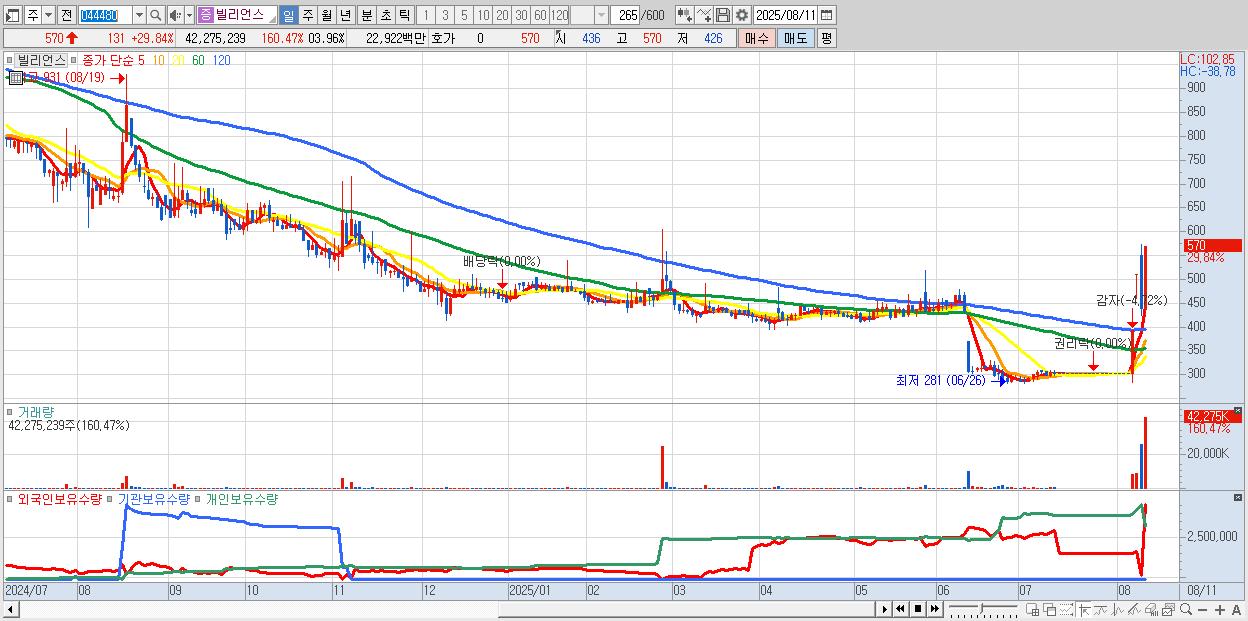Click the 평 button next to 매도
The width and height of the screenshot is (1248, 621).
tap(826, 38)
